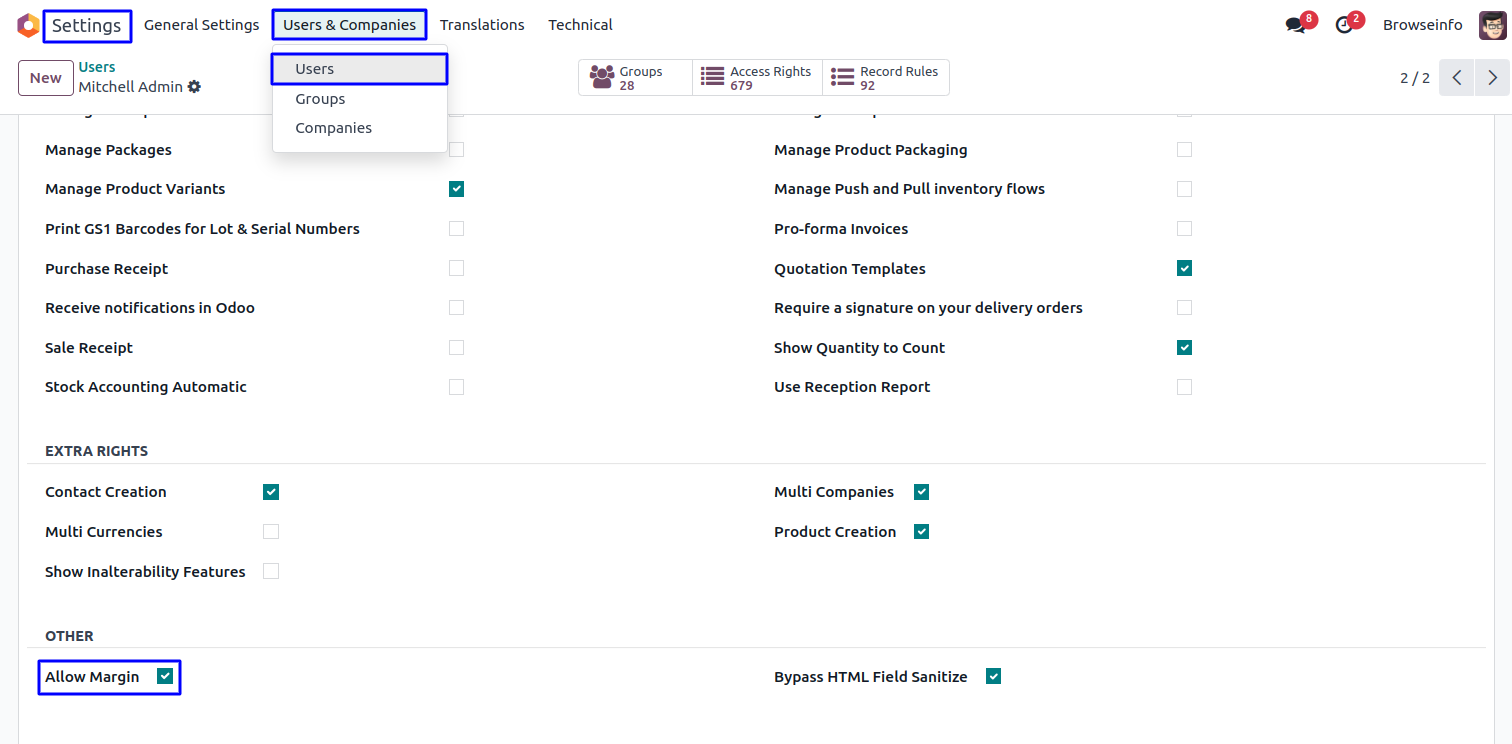
Task: Click the user avatar picture
Action: 1492,25
